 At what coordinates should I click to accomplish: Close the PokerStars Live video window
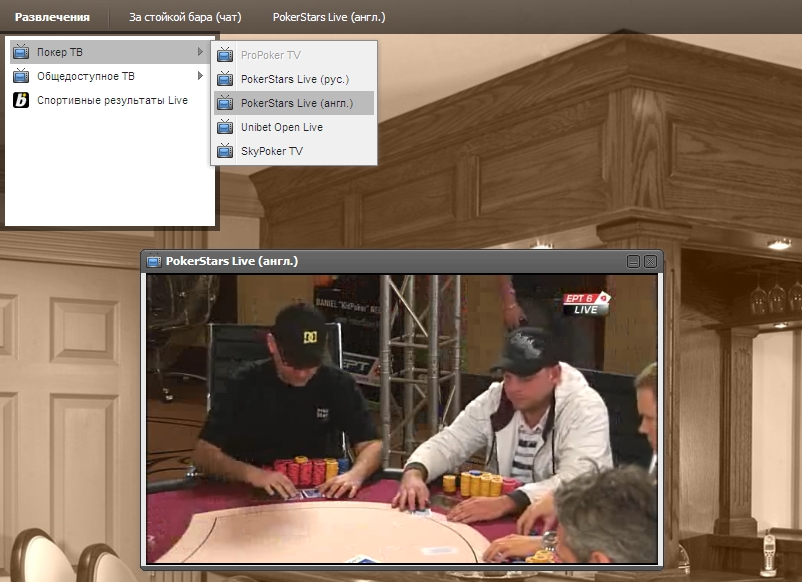(x=650, y=262)
